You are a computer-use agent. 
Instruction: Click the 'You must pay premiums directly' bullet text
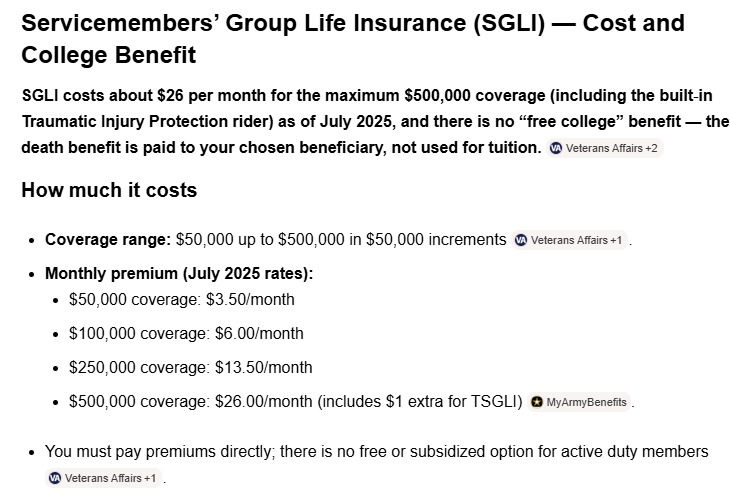[377, 451]
